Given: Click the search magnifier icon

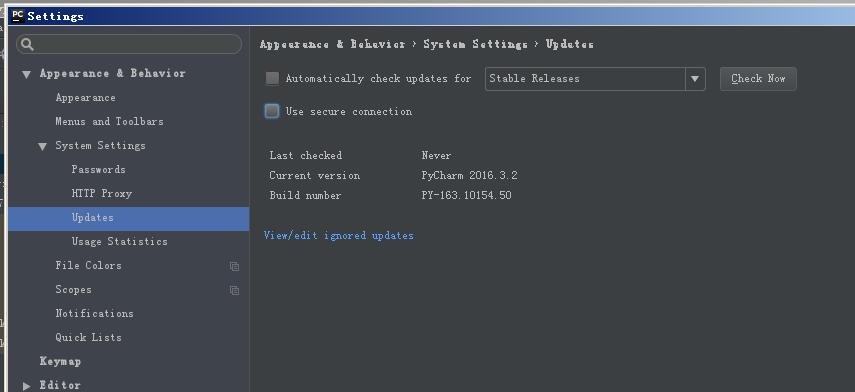Looking at the screenshot, I should coord(27,45).
